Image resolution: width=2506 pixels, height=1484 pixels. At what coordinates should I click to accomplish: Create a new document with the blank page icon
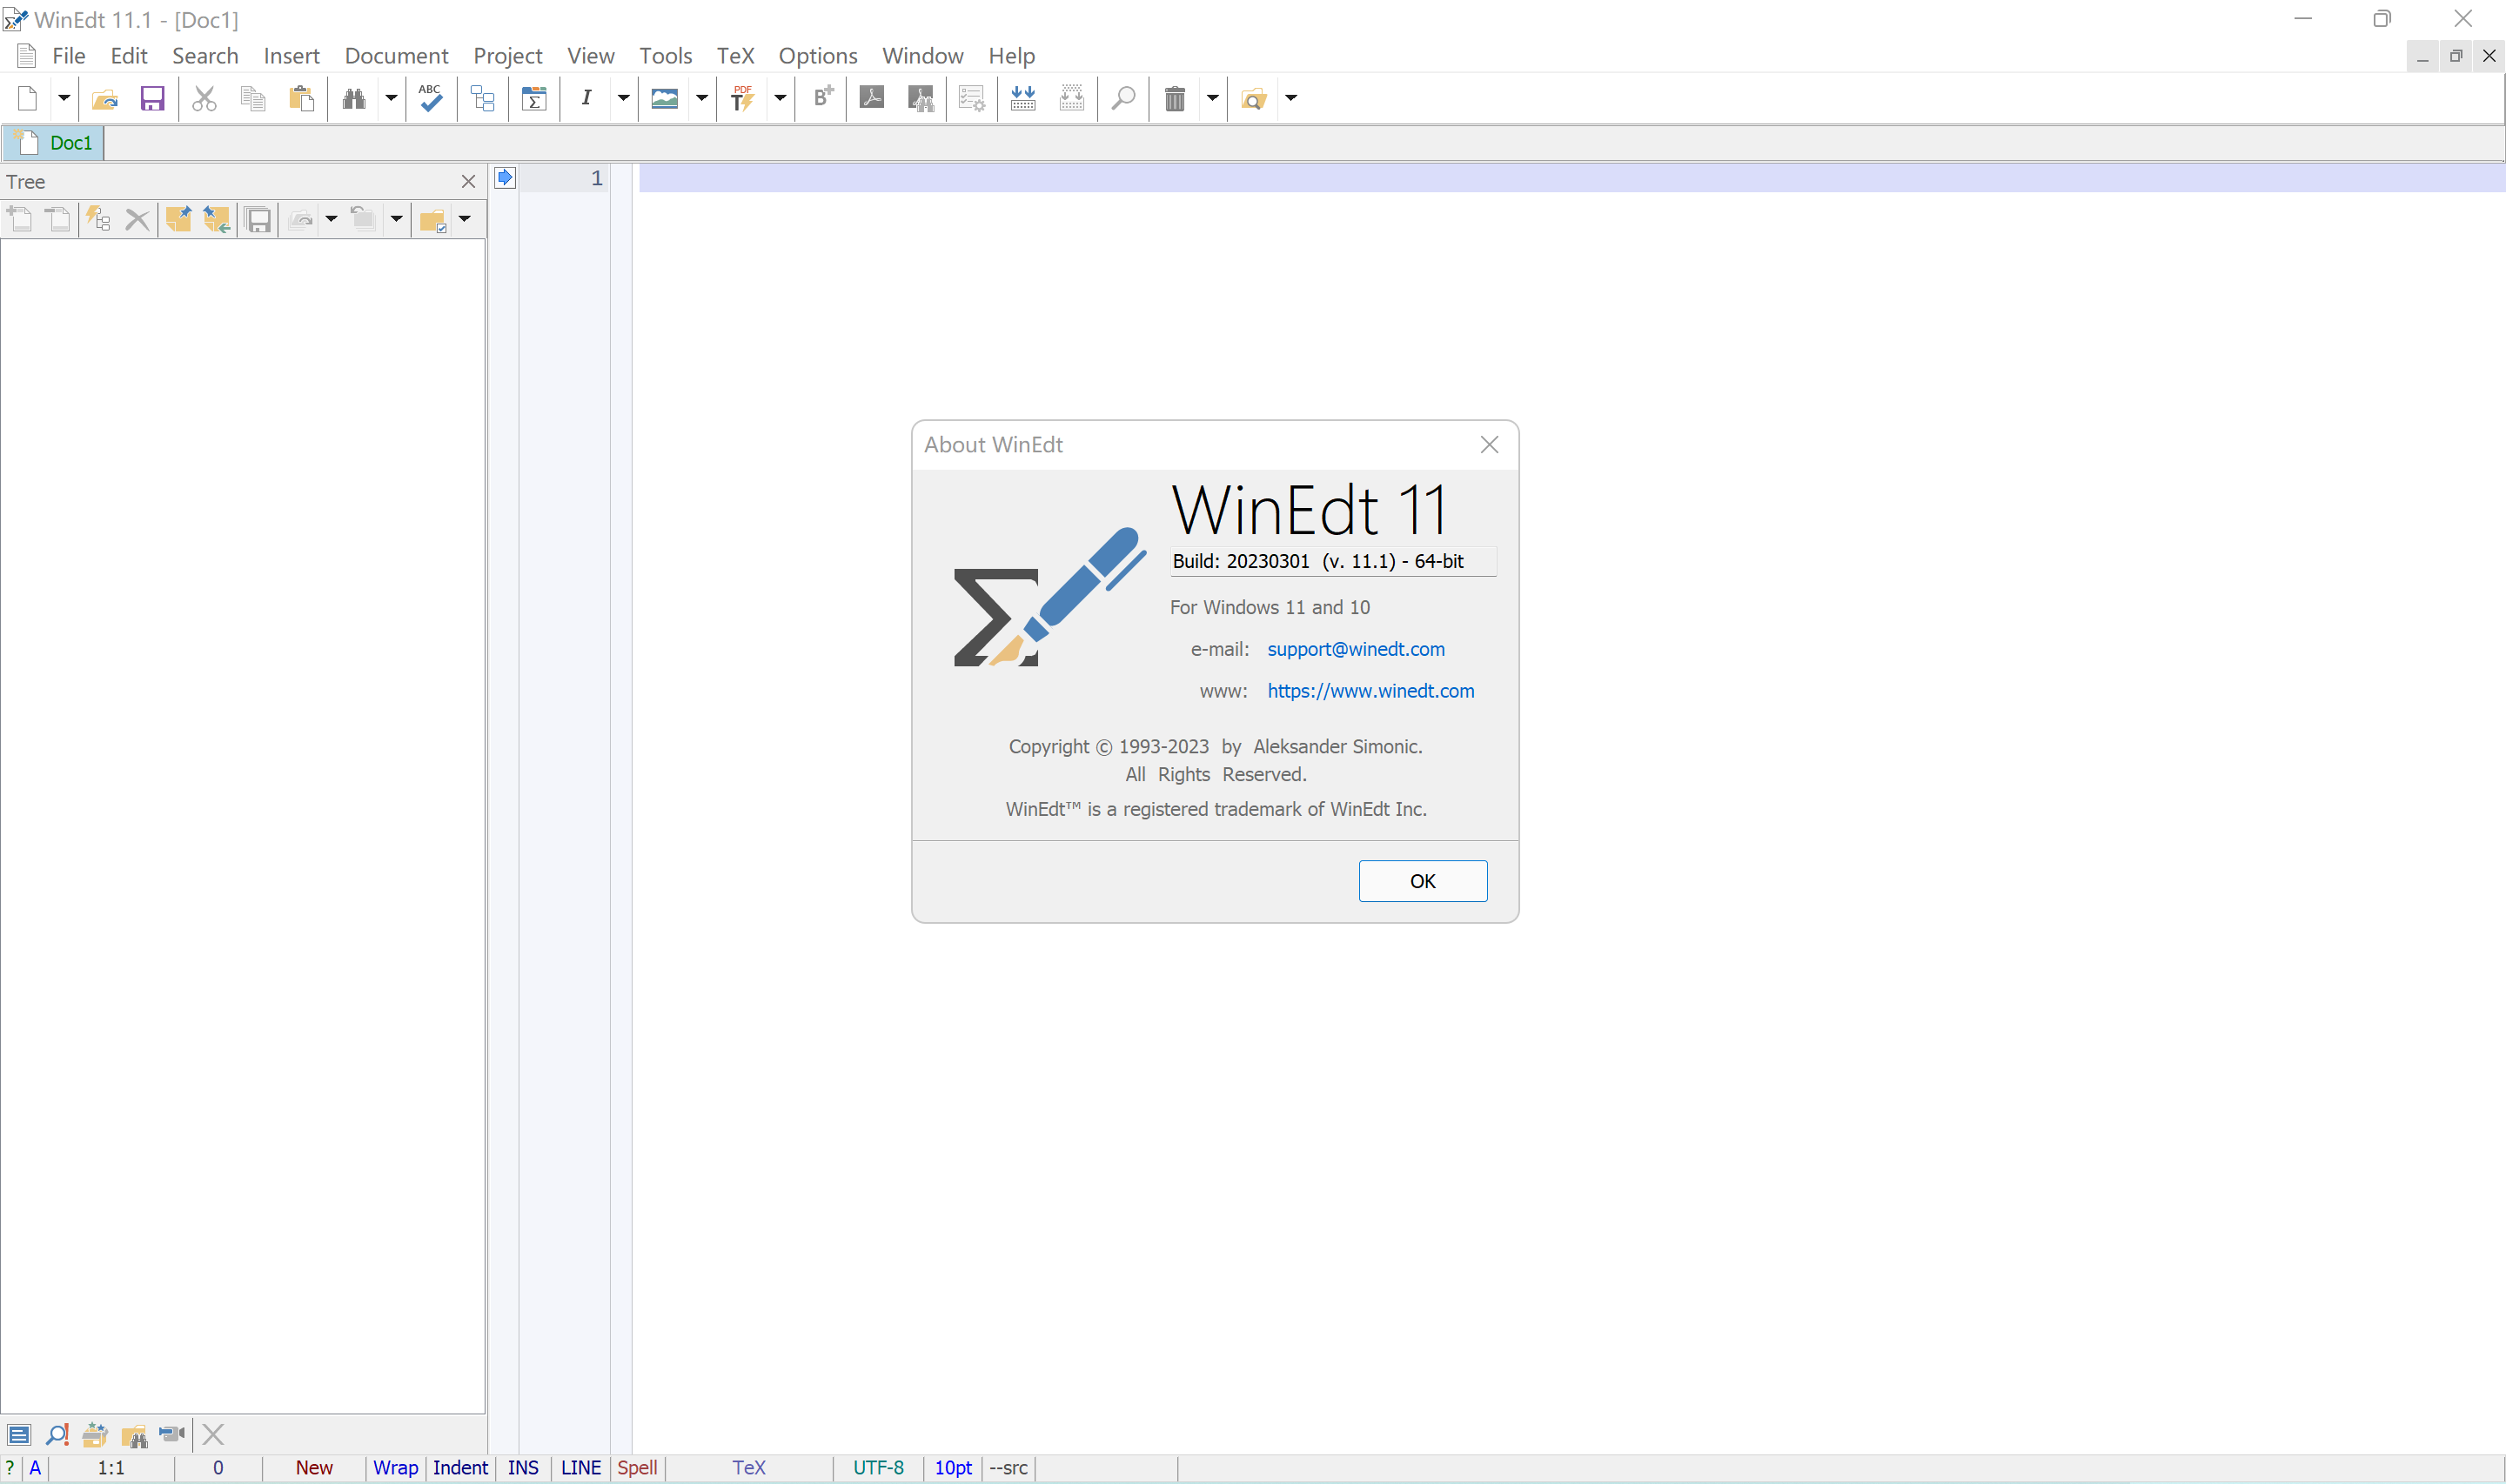tap(27, 98)
